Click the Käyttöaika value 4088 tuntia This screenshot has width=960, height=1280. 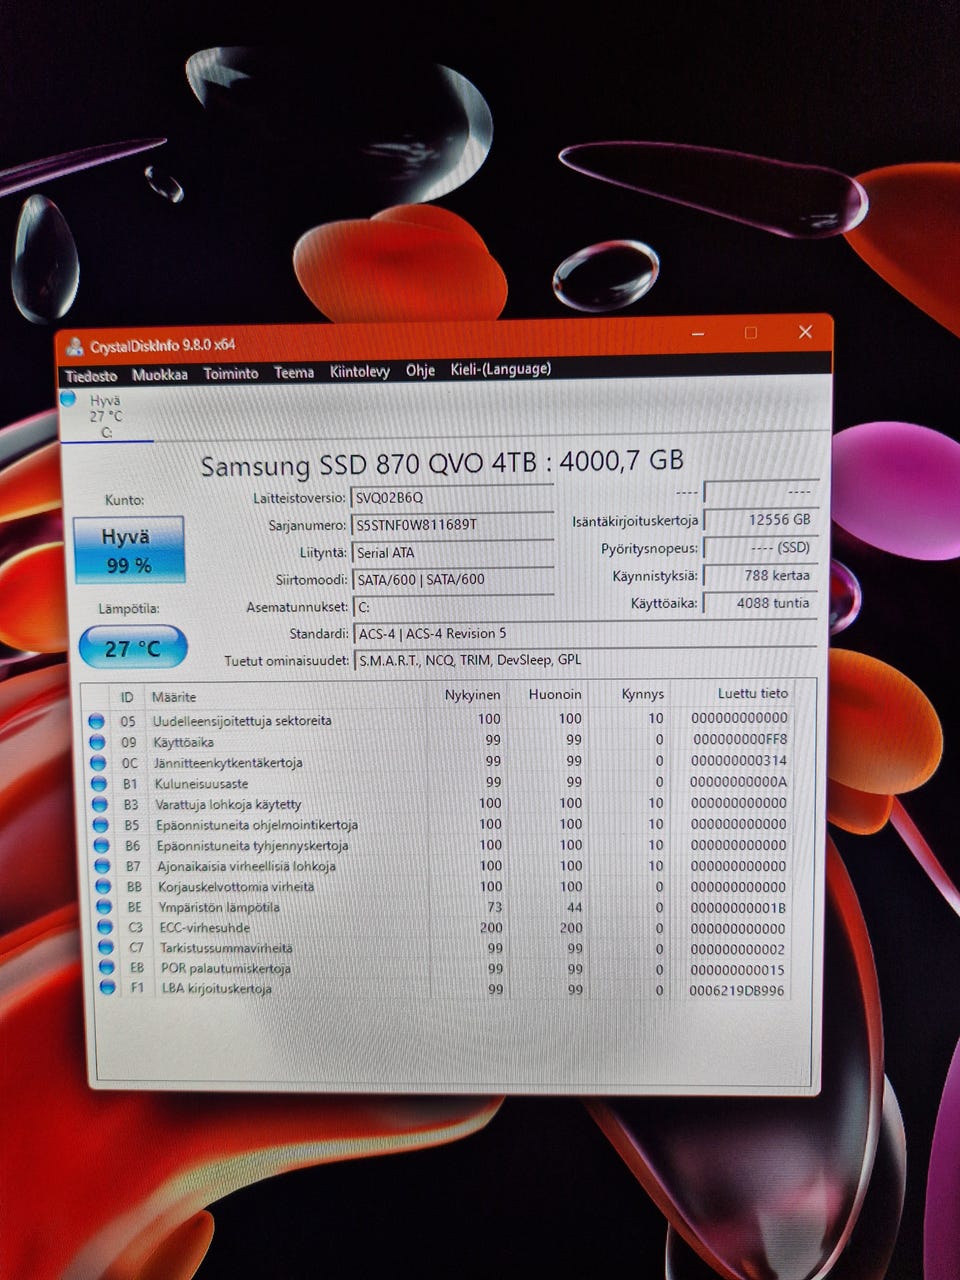point(760,603)
